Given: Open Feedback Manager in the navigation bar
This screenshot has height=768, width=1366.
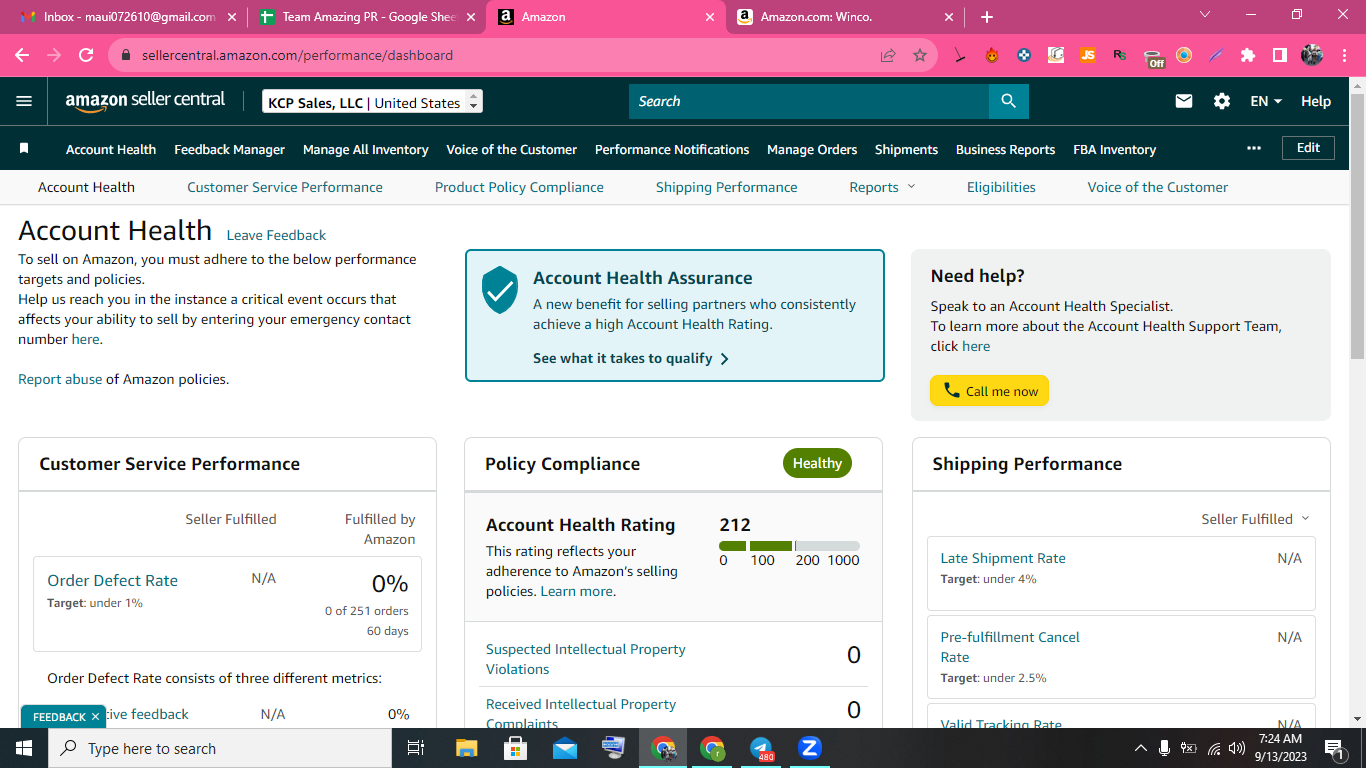Looking at the screenshot, I should coord(229,149).
